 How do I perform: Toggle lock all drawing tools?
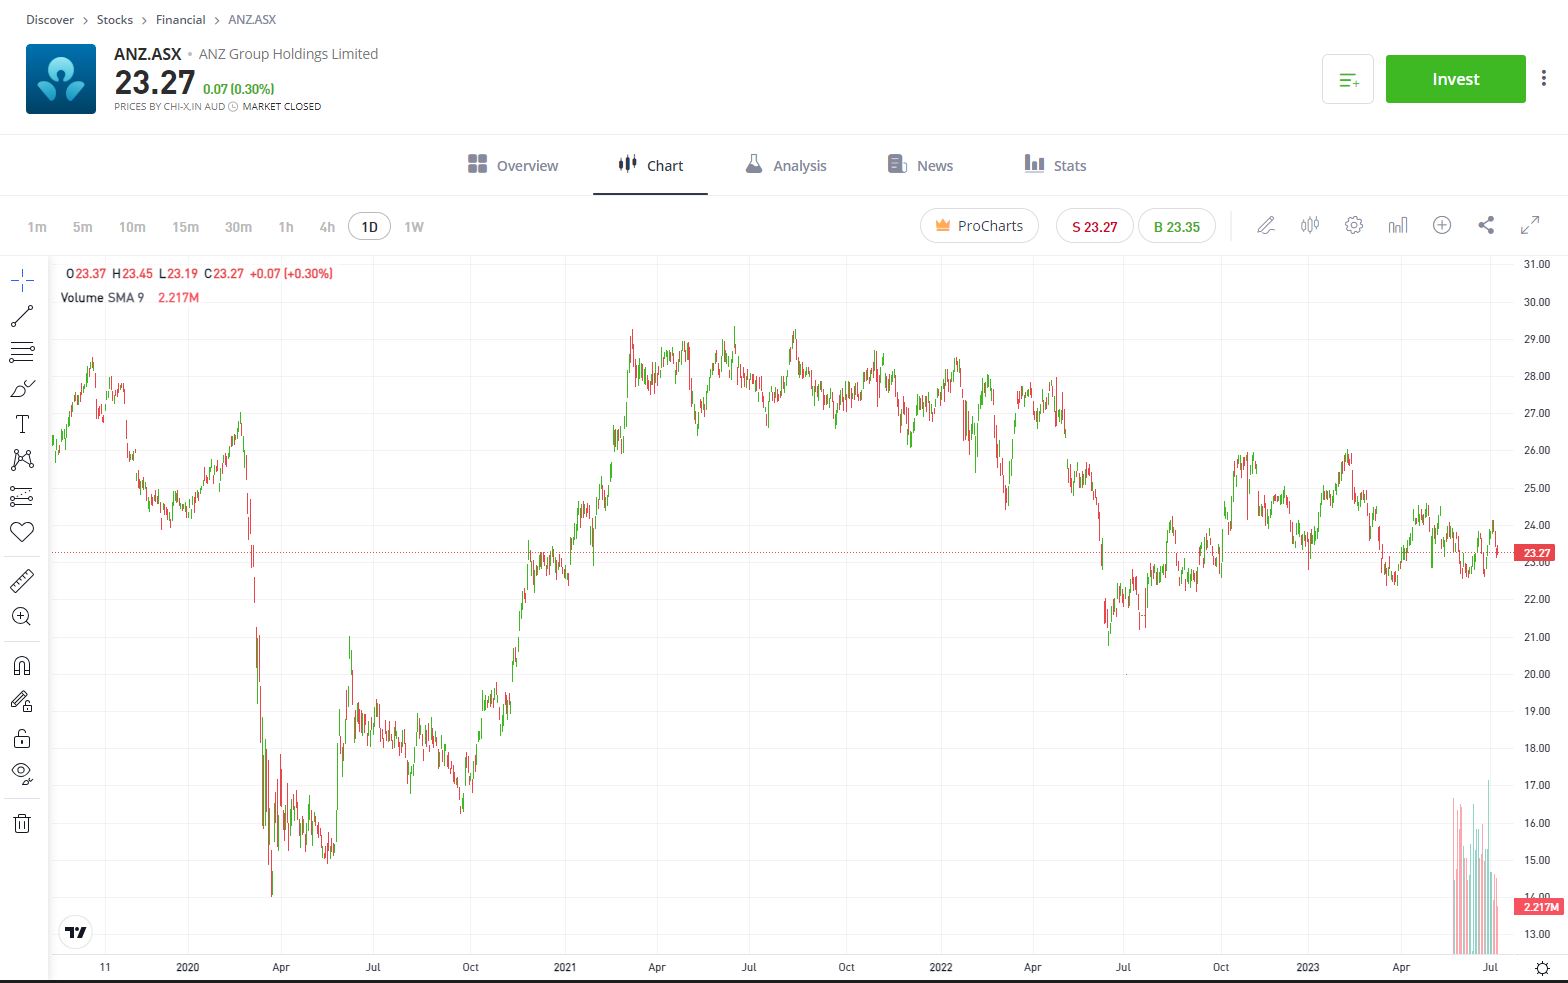coord(22,738)
